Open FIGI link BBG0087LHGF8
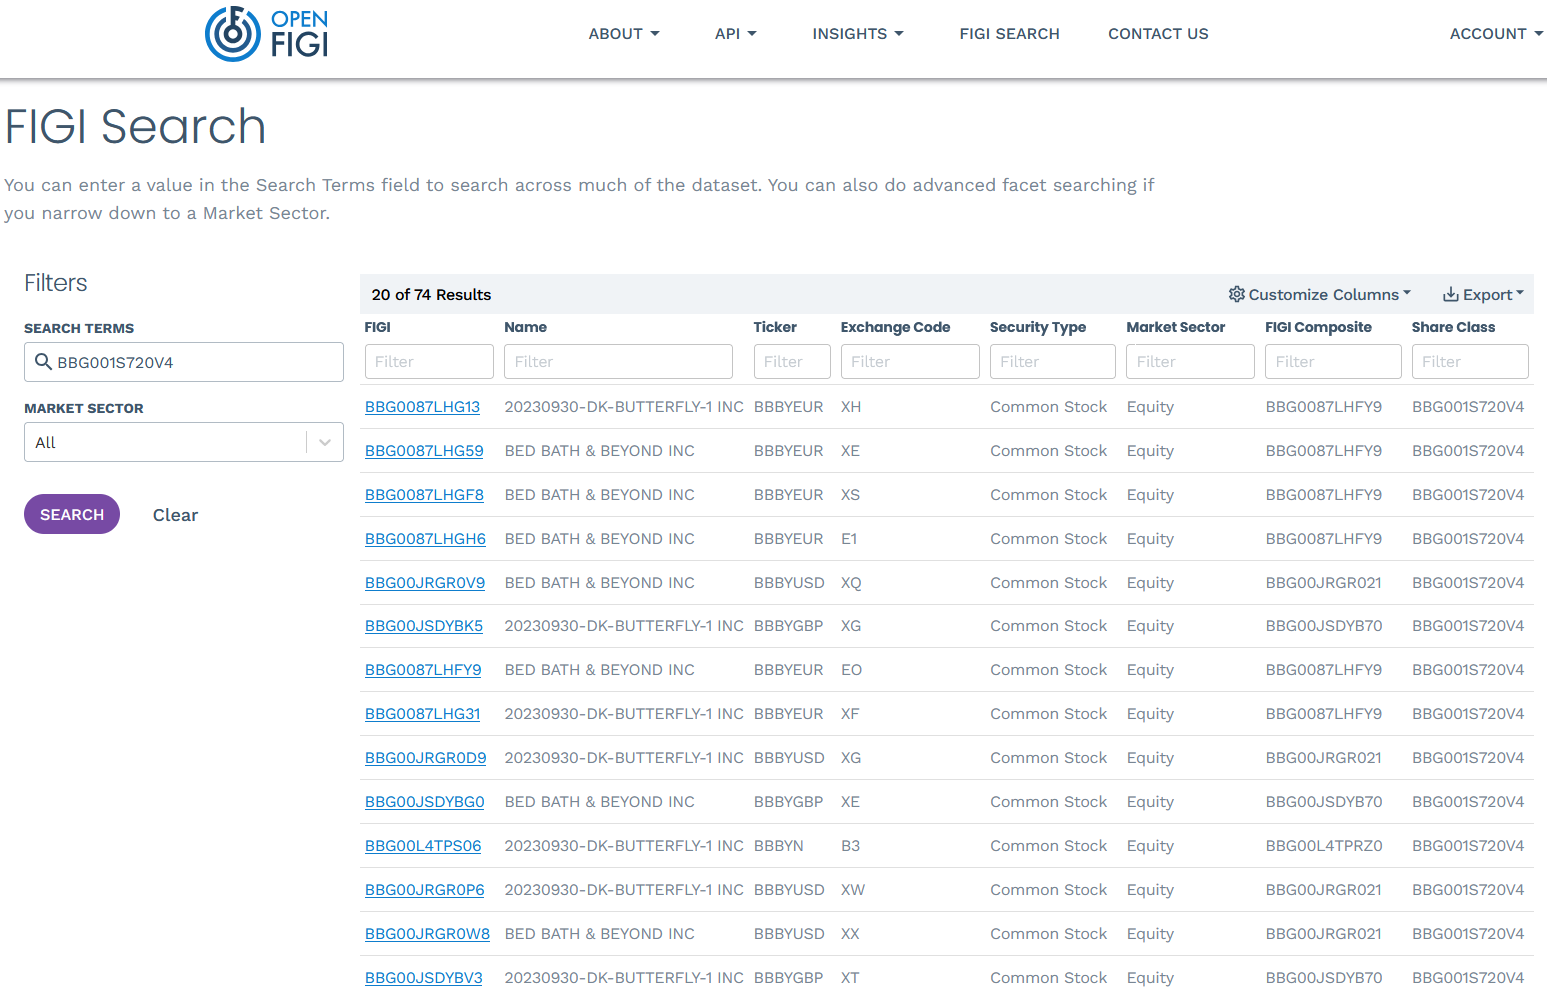 click(424, 495)
